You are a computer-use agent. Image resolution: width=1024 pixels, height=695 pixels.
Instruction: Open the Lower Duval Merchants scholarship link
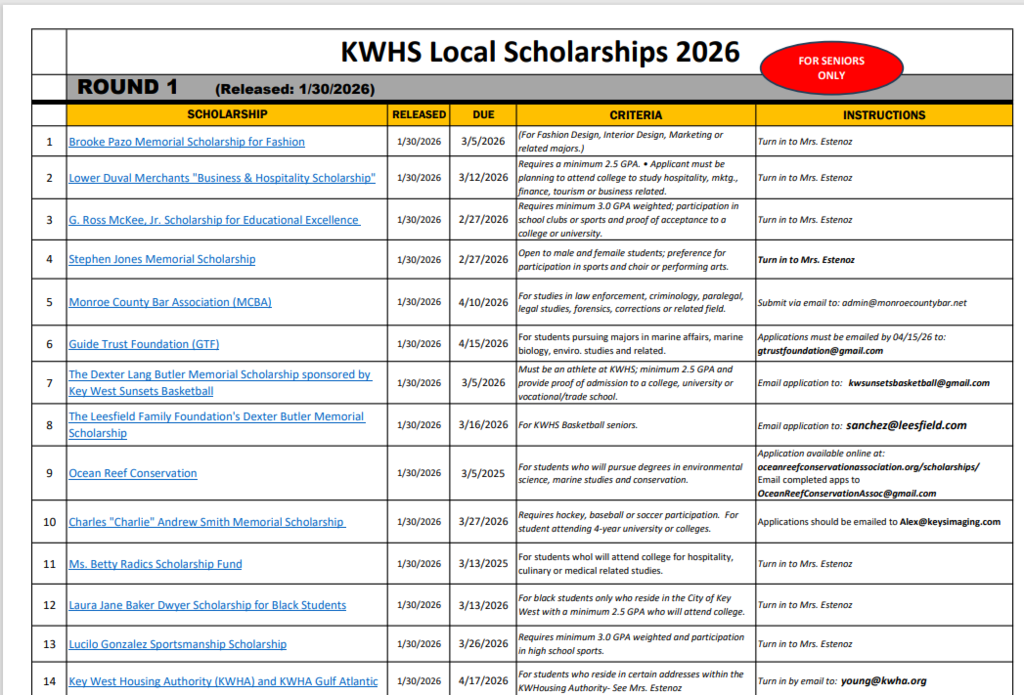(221, 177)
